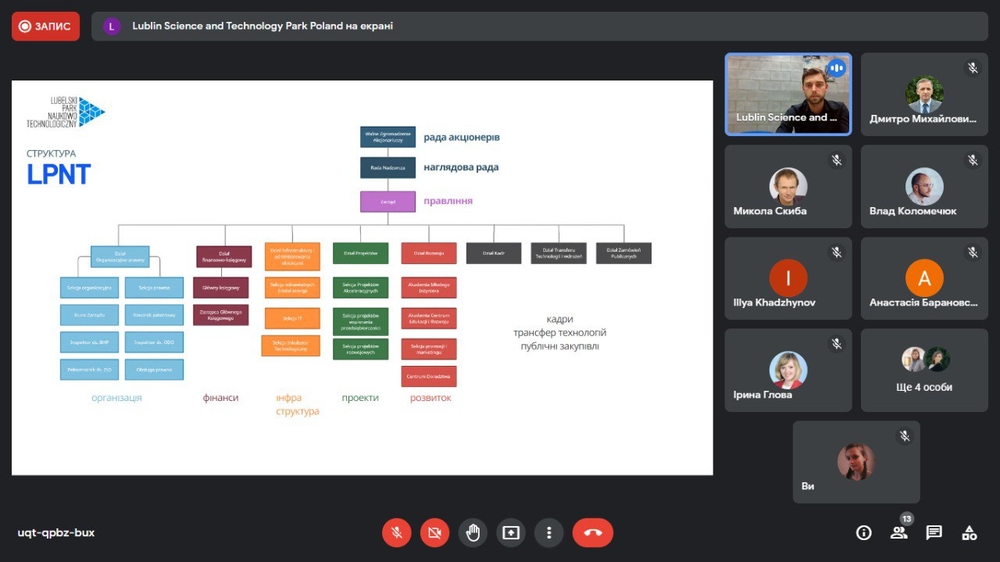Turn on the camera
The height and width of the screenshot is (562, 1000).
point(434,533)
